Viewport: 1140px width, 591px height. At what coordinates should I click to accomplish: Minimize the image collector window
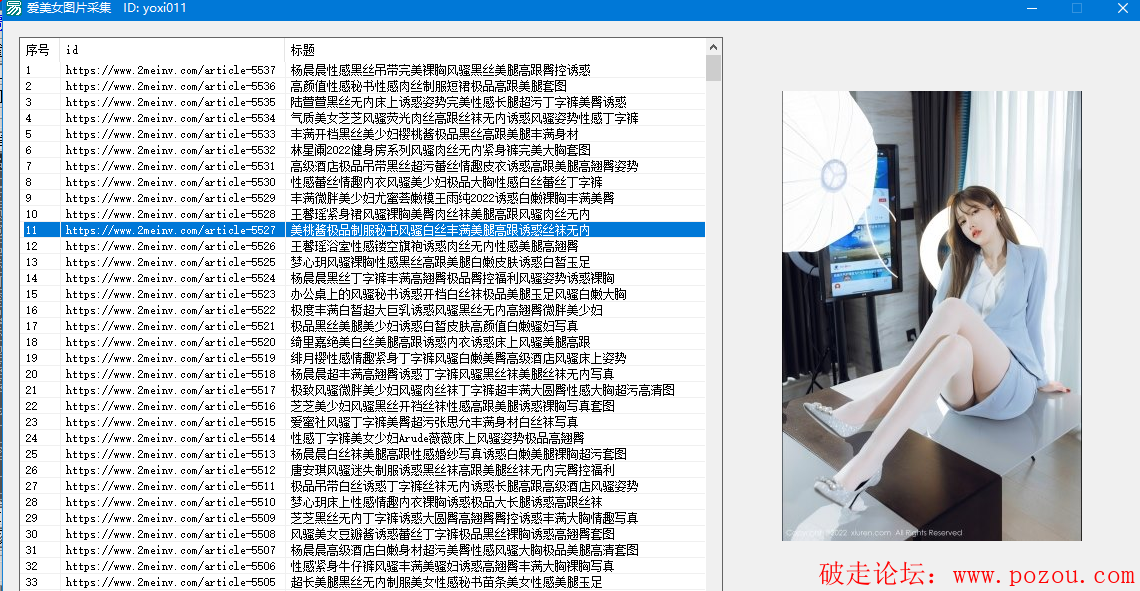(x=1032, y=8)
